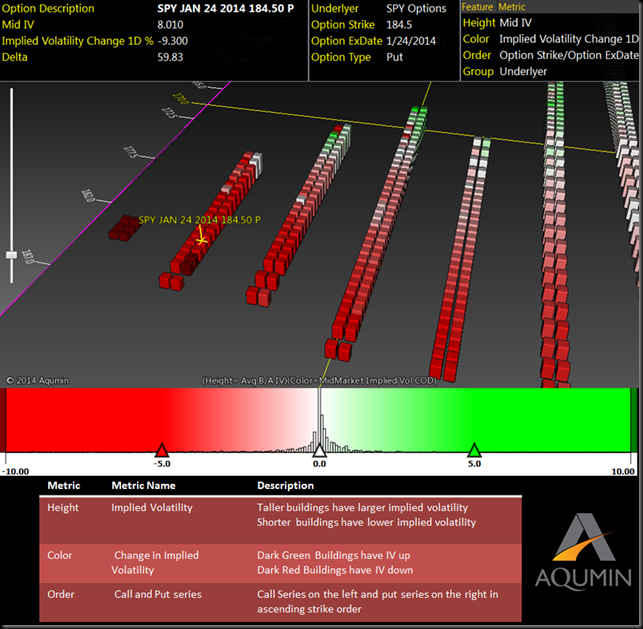Click the Metric Name column header in legend table
Viewport: 643px width, 629px height.
(144, 485)
